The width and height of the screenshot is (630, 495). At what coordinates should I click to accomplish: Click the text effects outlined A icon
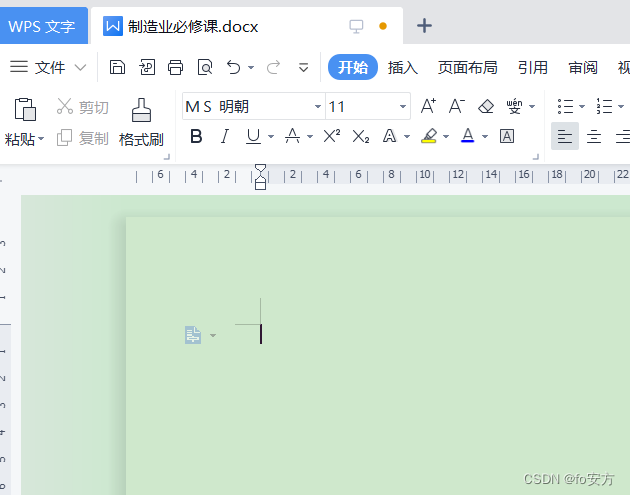coord(389,136)
